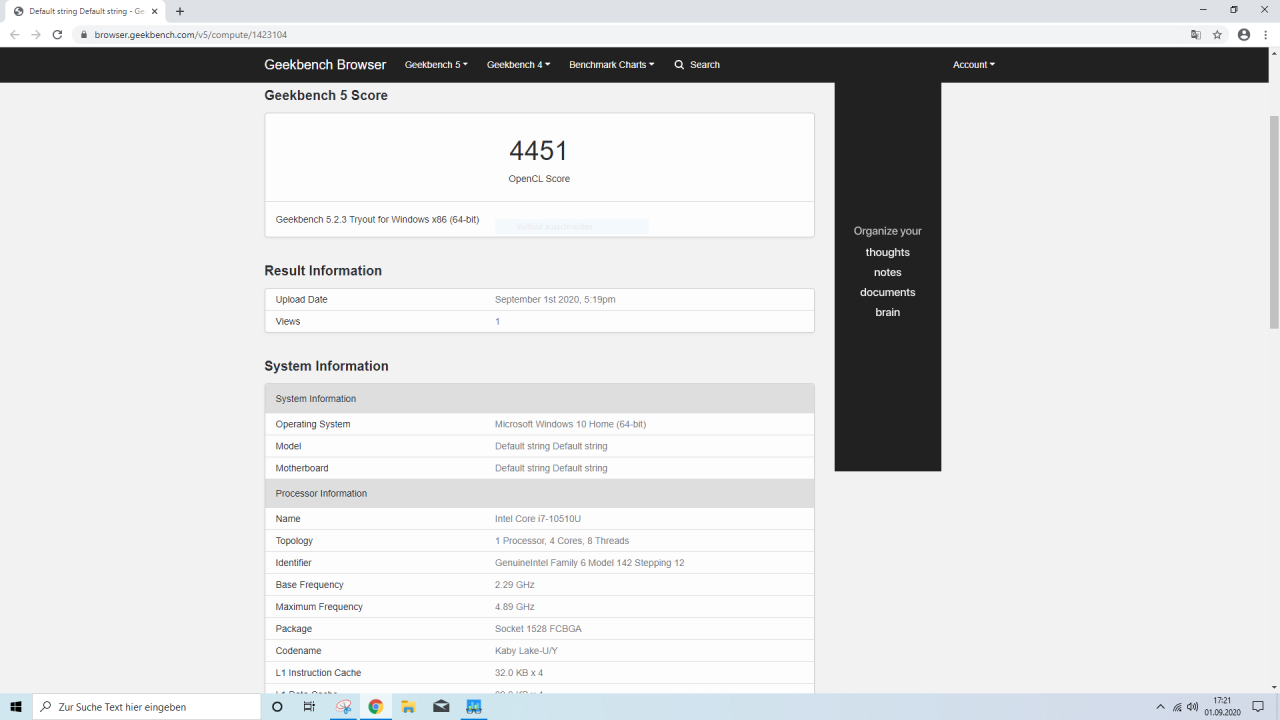This screenshot has width=1280, height=720.
Task: Click the padlock site info icon
Action: point(84,34)
